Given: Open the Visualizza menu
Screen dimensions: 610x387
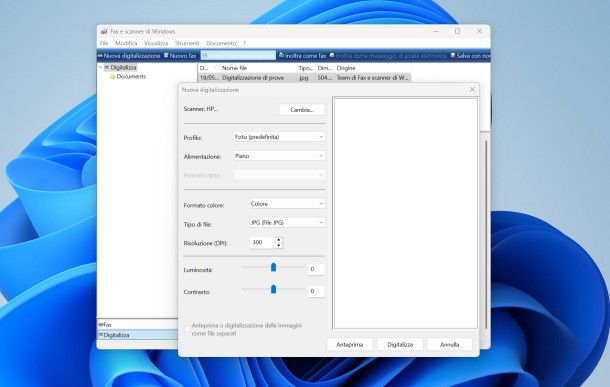Looking at the screenshot, I should coord(156,43).
